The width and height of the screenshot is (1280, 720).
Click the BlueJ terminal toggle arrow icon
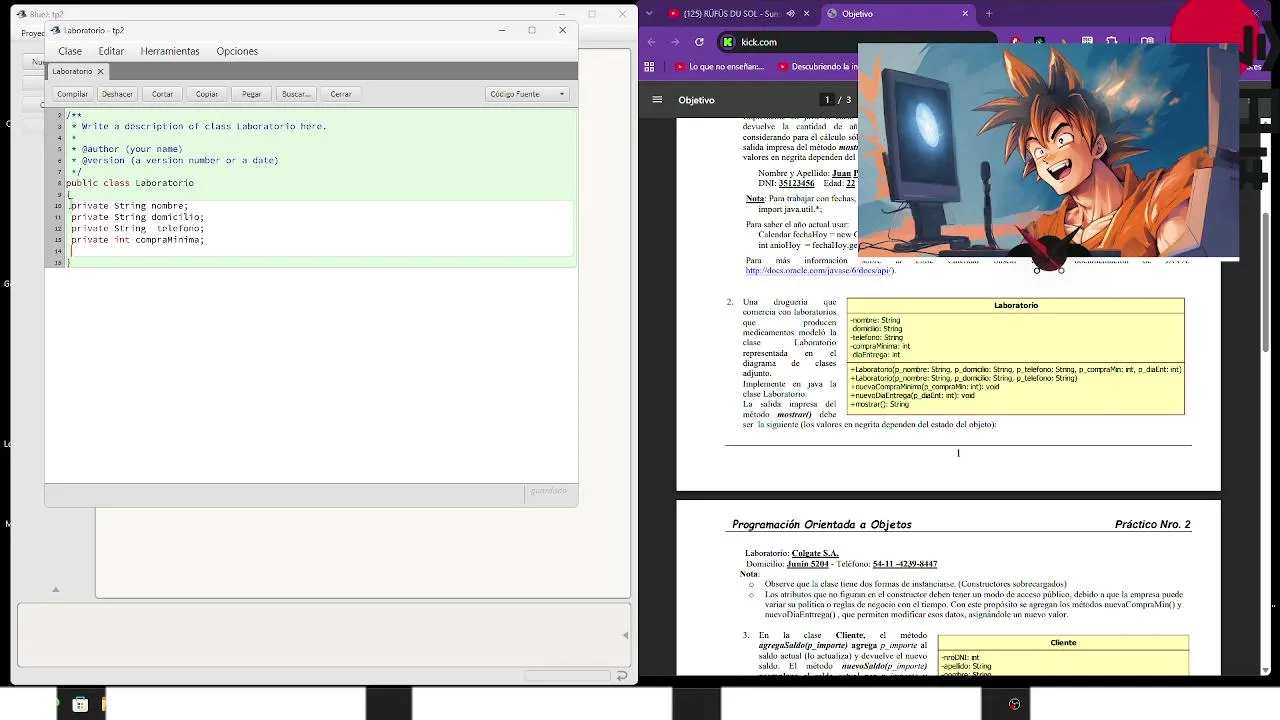[621, 676]
